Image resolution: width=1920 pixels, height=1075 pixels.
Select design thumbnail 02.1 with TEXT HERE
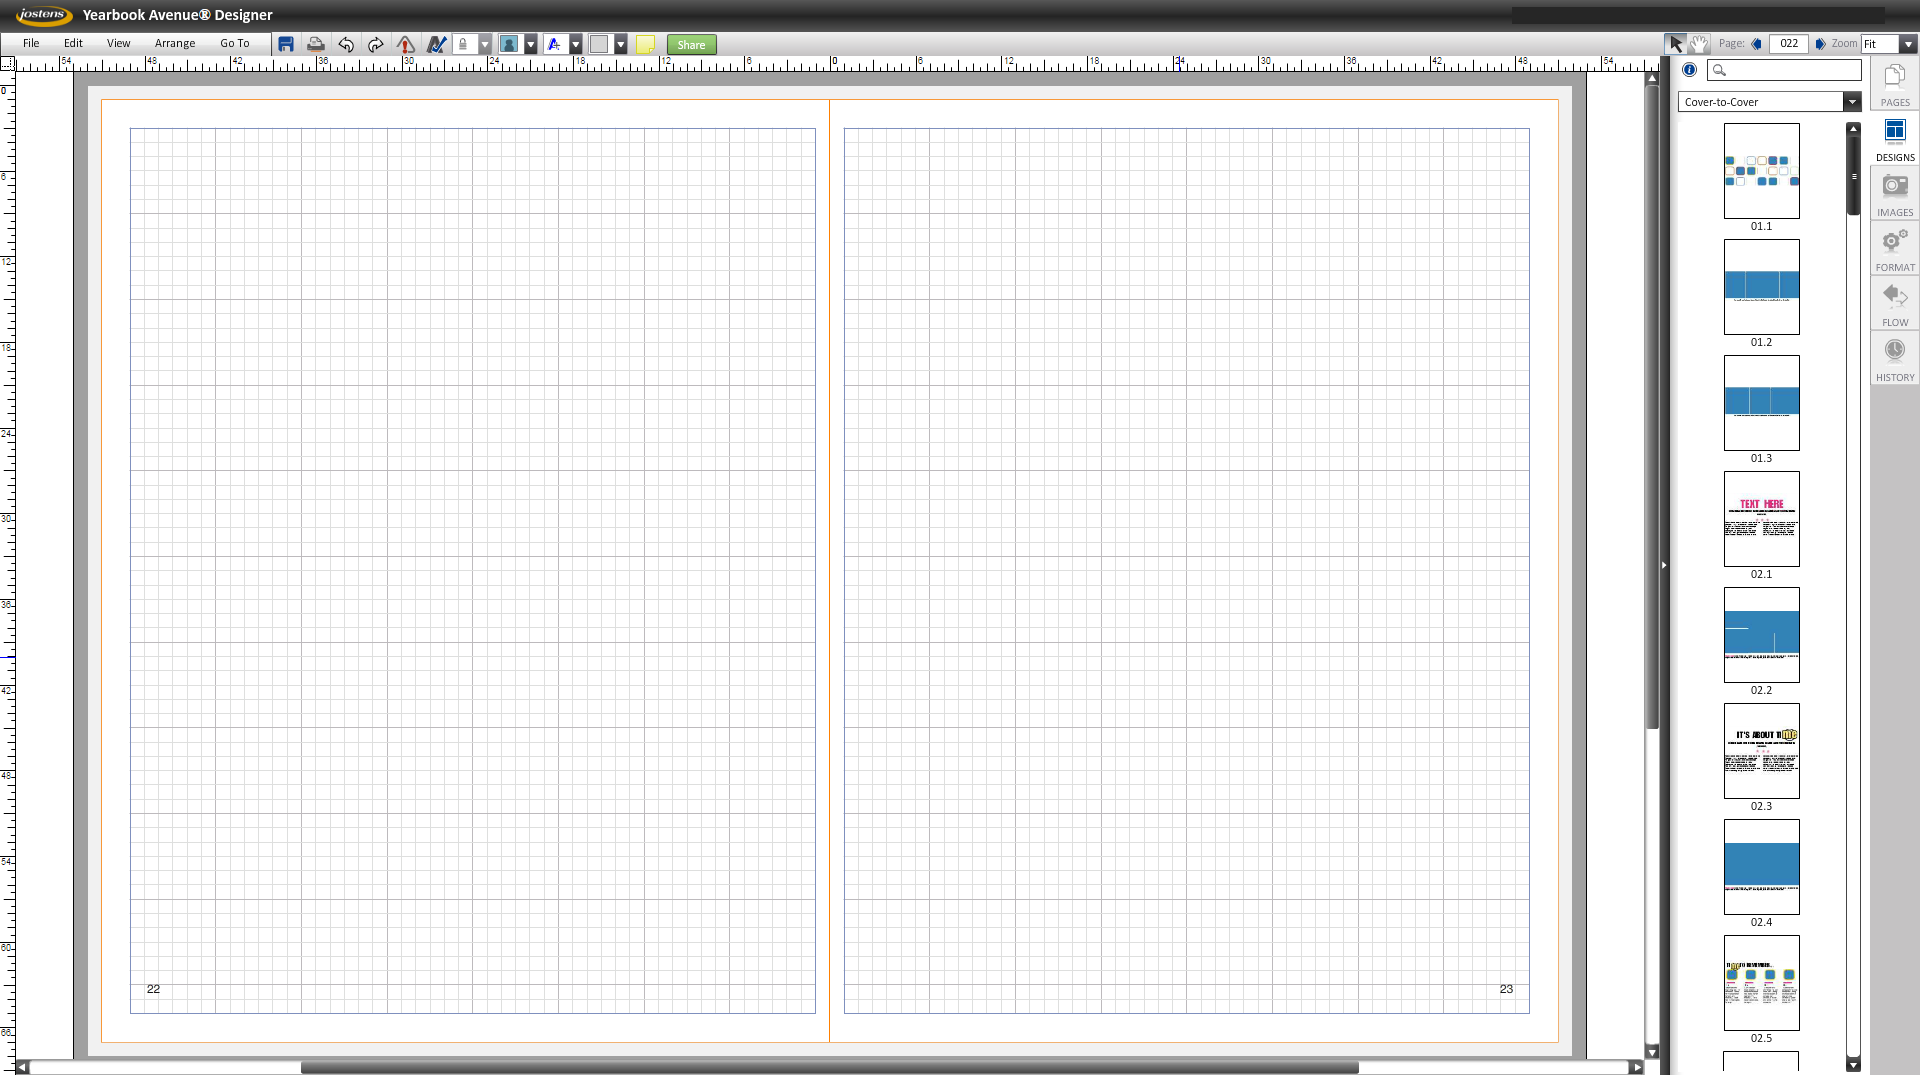coord(1761,519)
